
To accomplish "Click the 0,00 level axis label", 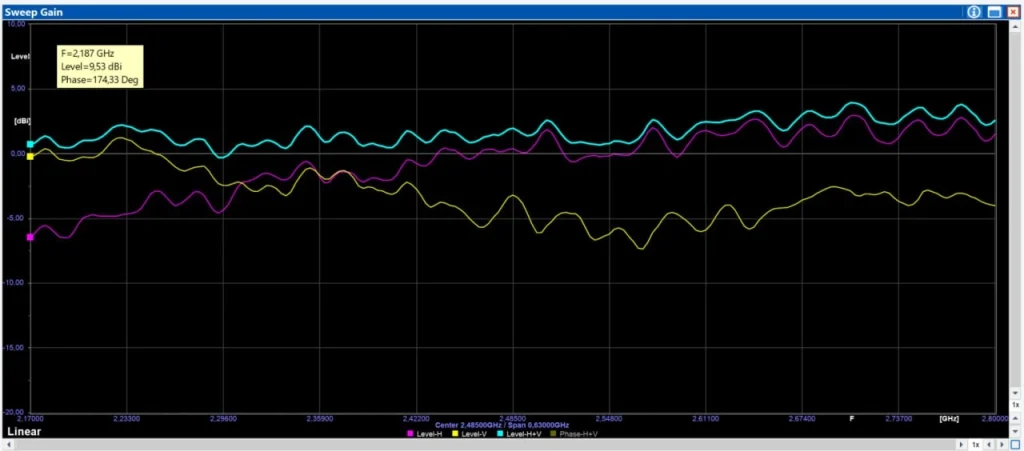I will [x=16, y=153].
